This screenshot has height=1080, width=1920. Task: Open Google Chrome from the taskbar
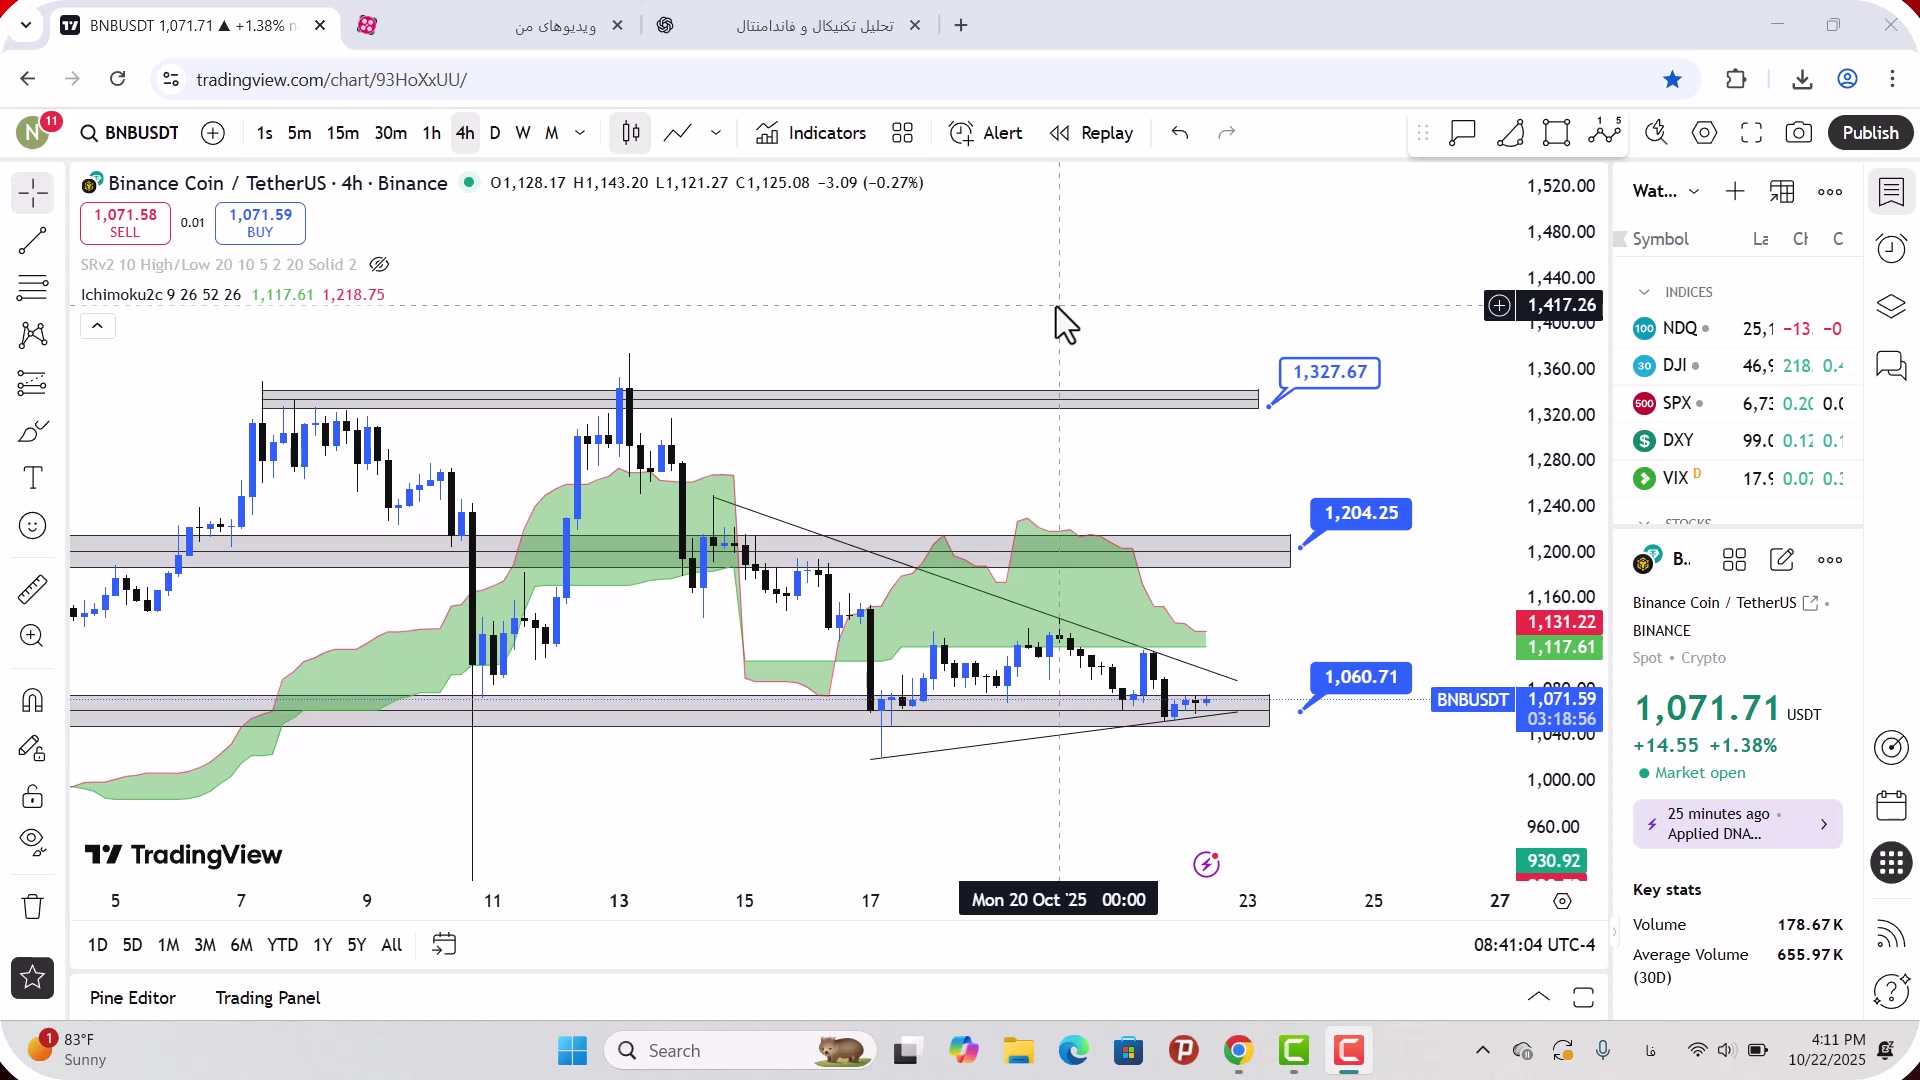point(1238,1051)
